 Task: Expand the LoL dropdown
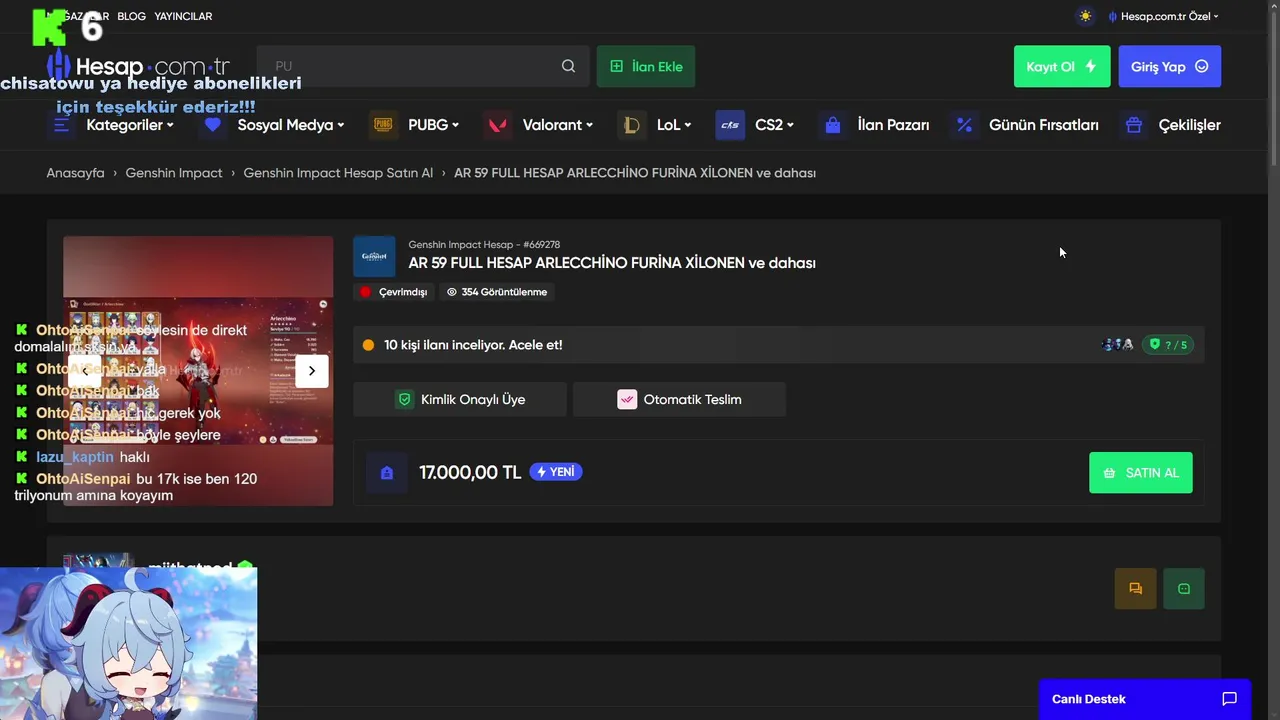point(675,125)
